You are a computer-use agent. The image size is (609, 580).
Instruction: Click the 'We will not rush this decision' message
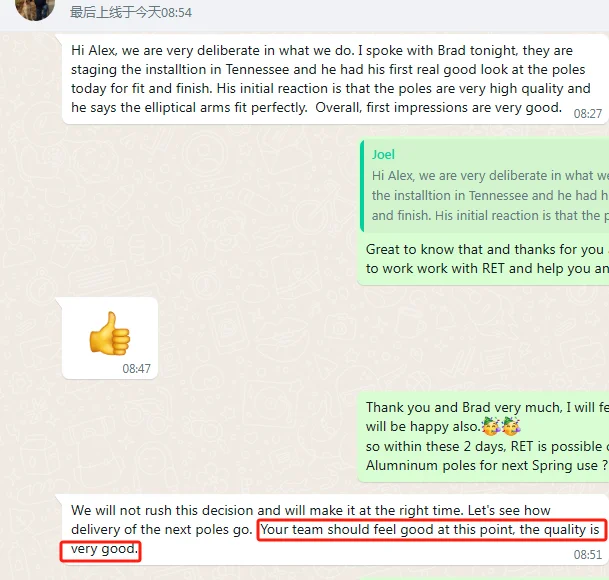point(335,529)
